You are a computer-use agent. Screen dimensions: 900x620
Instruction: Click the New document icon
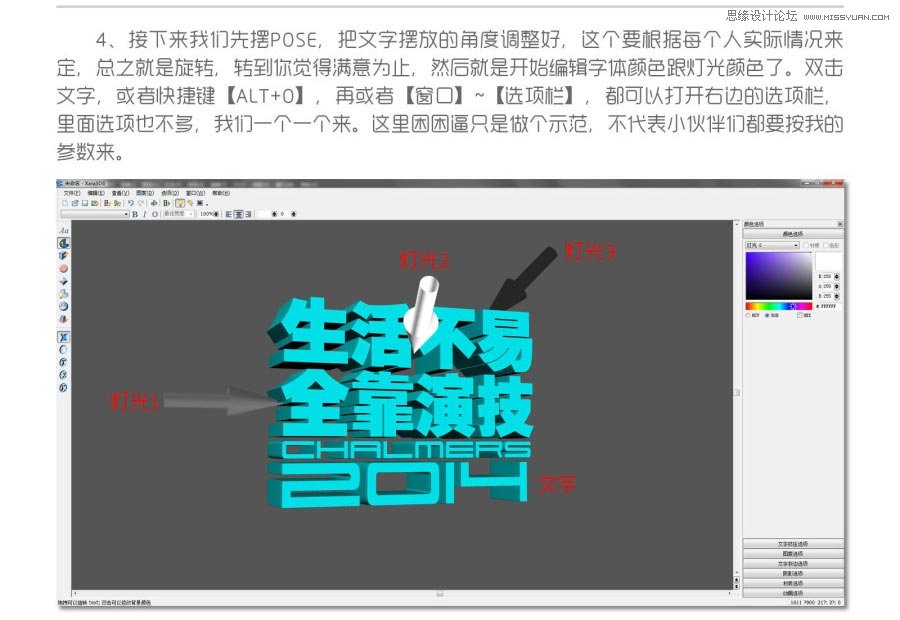tap(65, 202)
